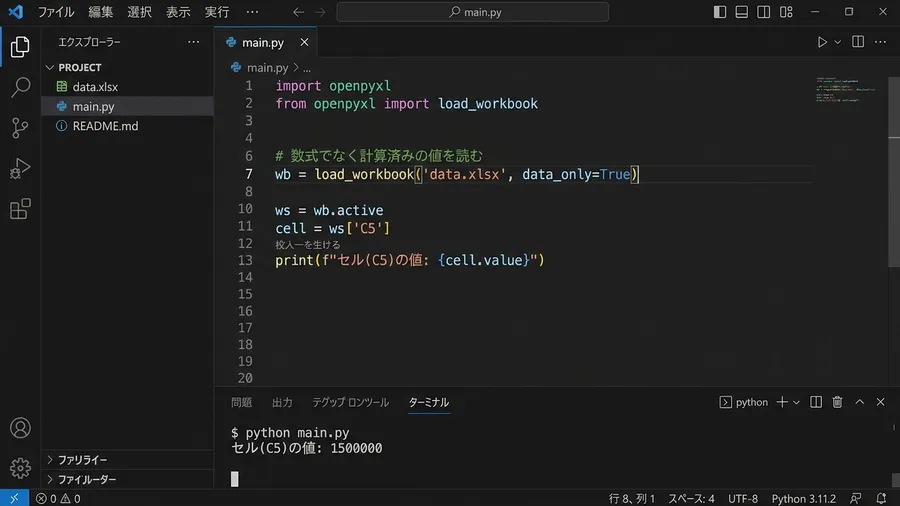Open the Extensions view
Viewport: 900px width, 506px height.
(20, 209)
